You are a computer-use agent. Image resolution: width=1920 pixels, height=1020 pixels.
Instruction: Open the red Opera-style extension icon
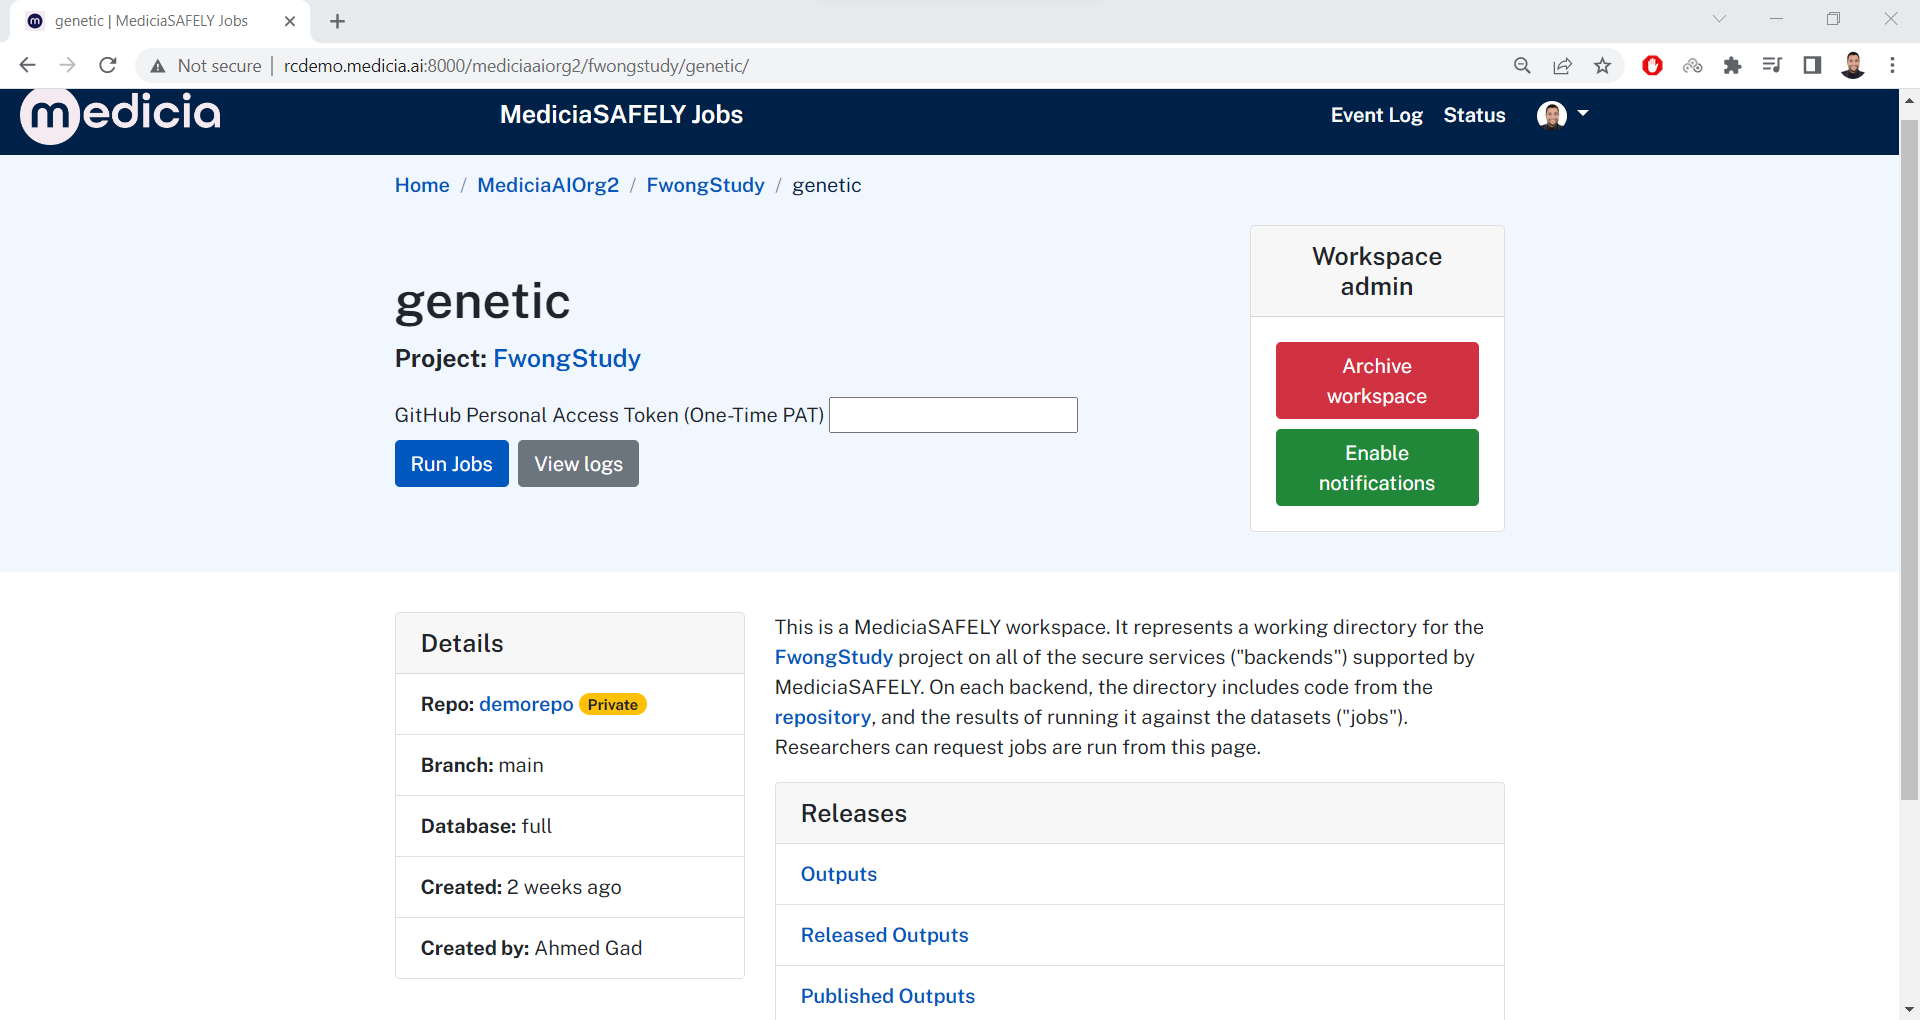click(1652, 66)
